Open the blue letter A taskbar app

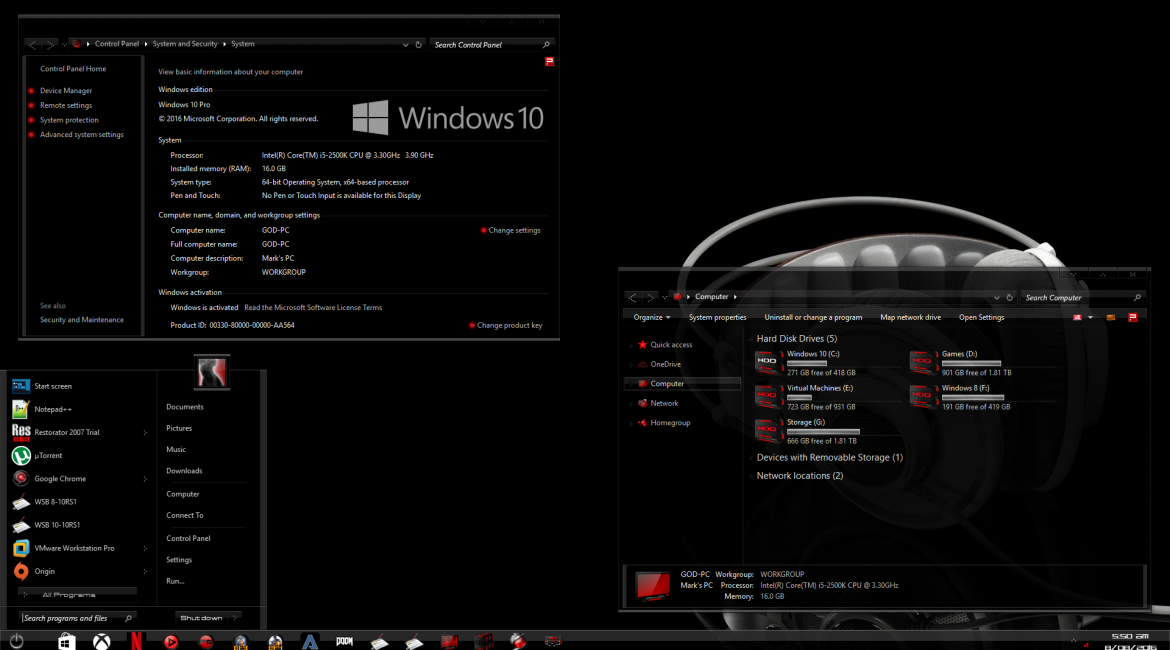tap(310, 642)
